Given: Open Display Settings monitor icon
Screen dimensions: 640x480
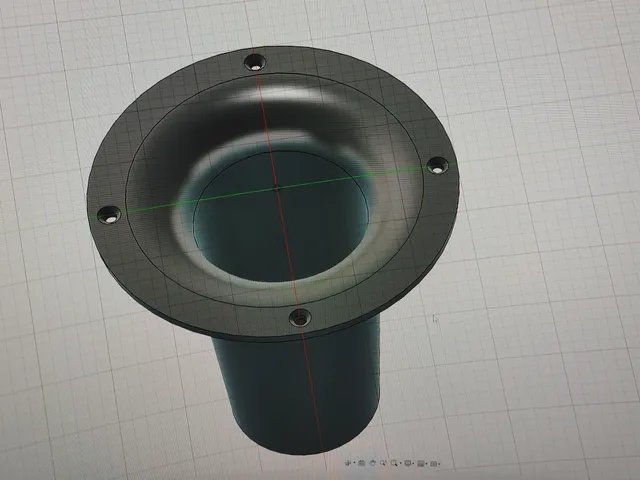Looking at the screenshot, I should tap(407, 463).
